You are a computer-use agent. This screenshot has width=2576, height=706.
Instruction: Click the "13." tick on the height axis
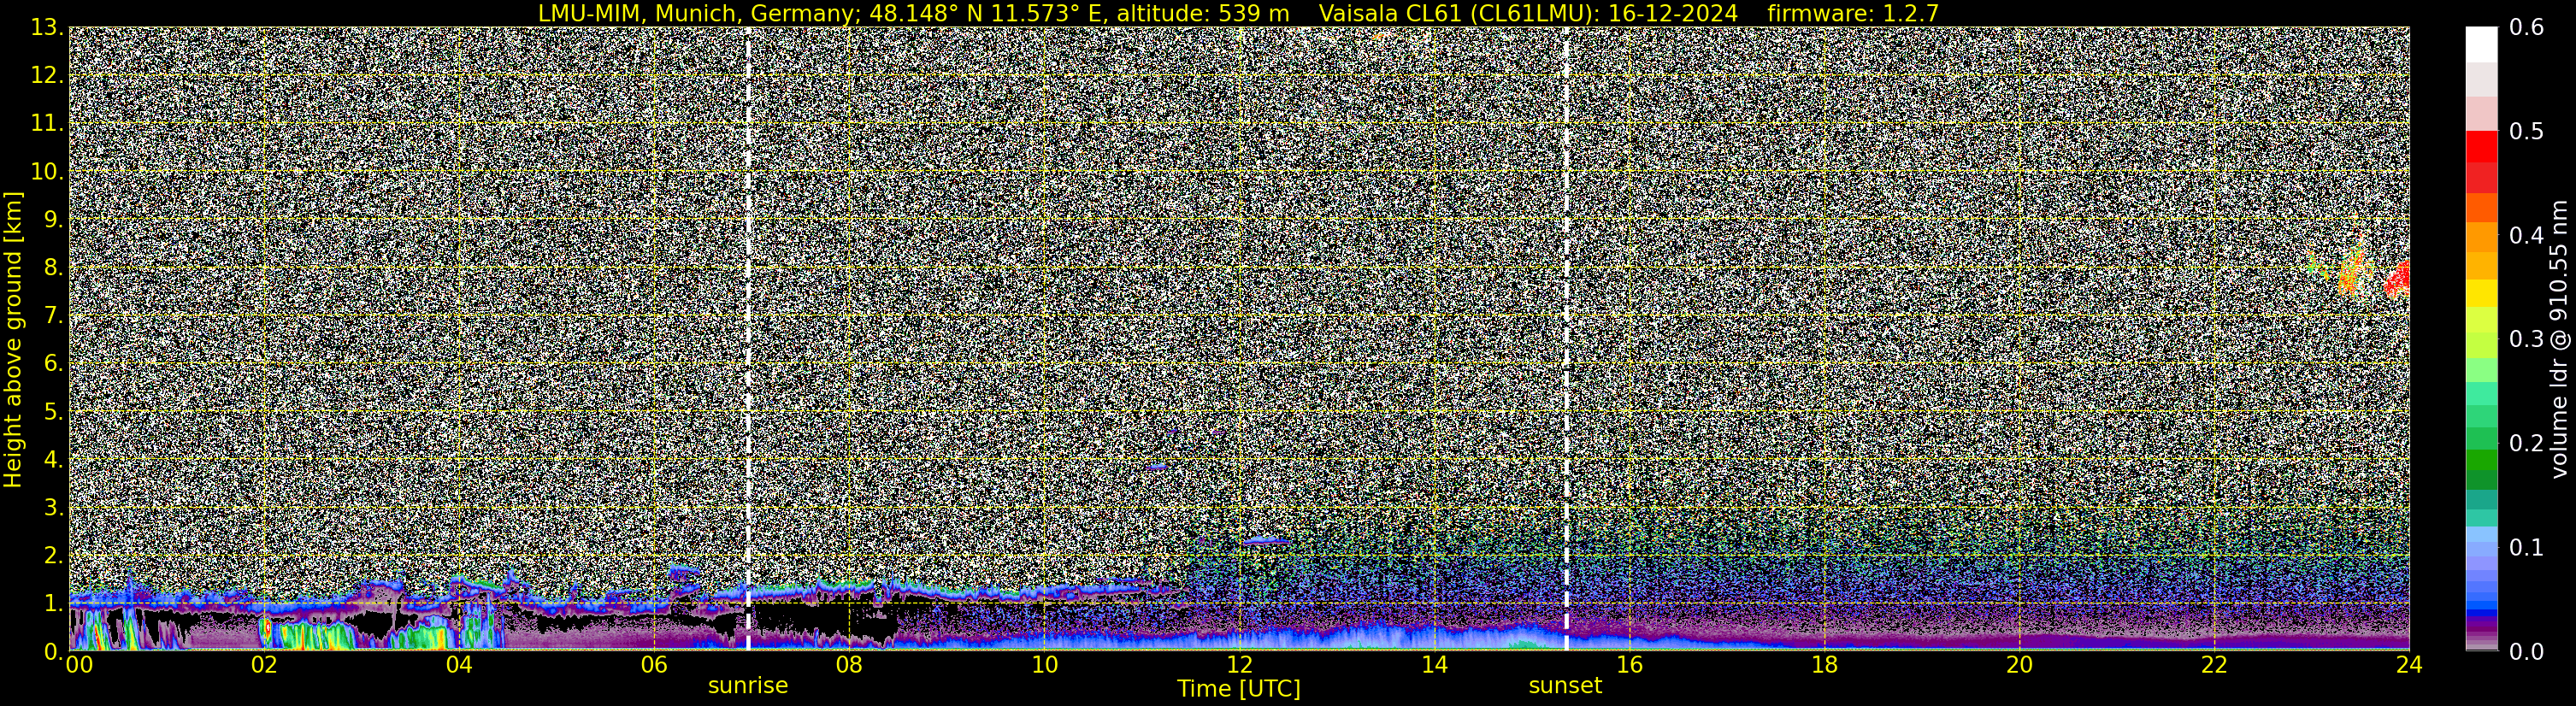pyautogui.click(x=47, y=28)
